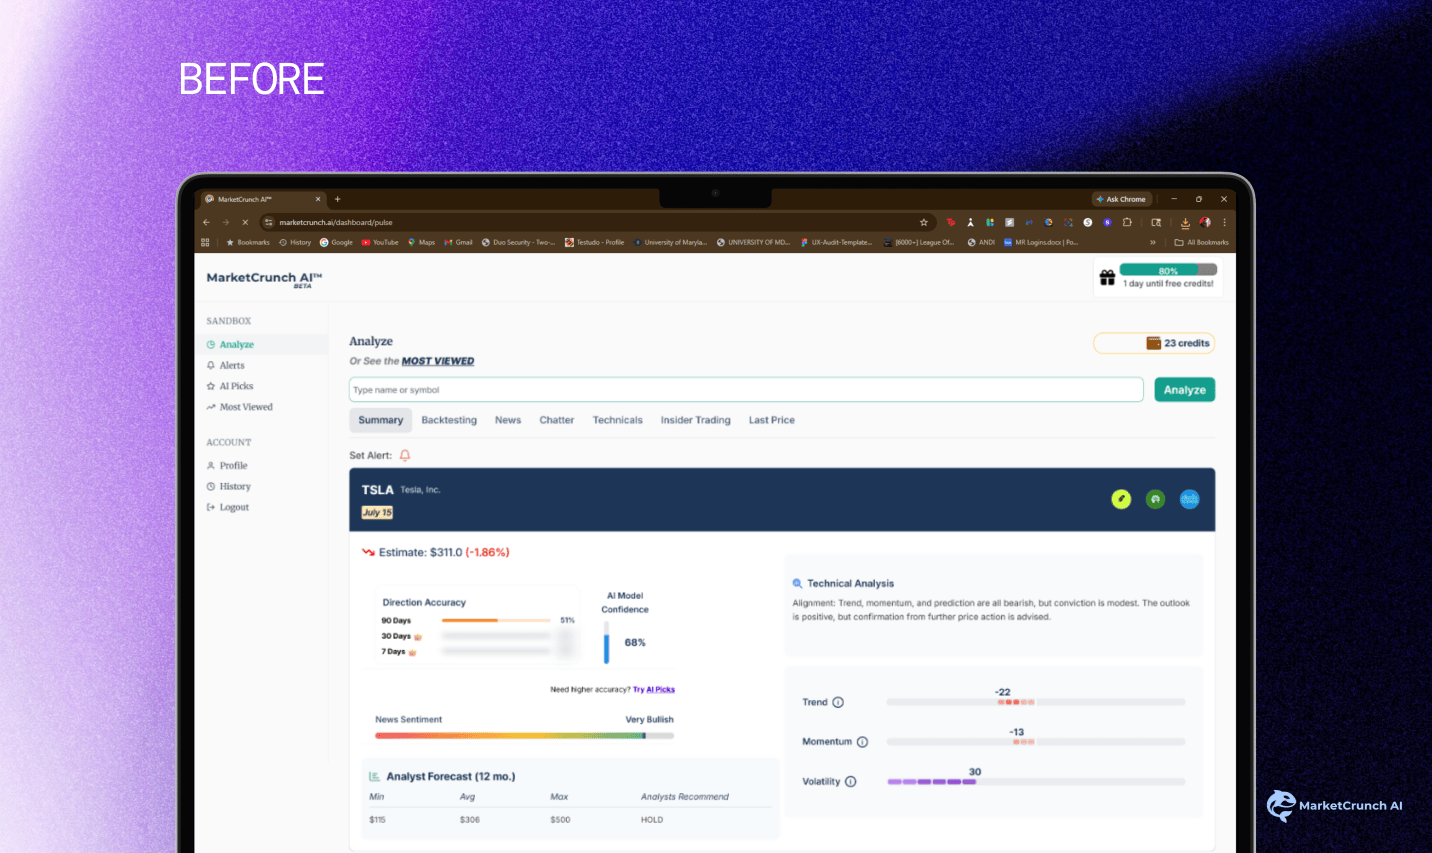Bookmark this page with the star icon

click(924, 222)
